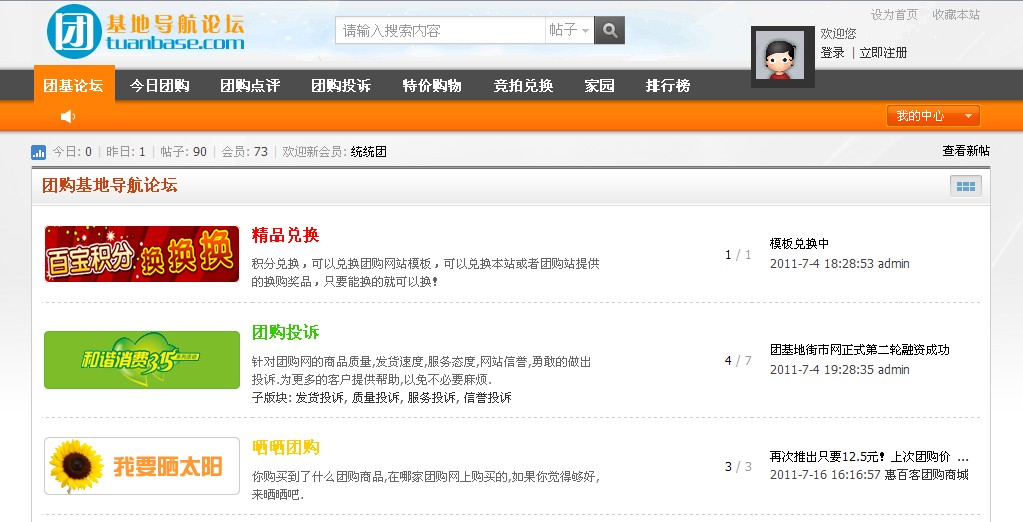Click the 欢迎您 greeting text
The height and width of the screenshot is (522, 1023).
838,33
